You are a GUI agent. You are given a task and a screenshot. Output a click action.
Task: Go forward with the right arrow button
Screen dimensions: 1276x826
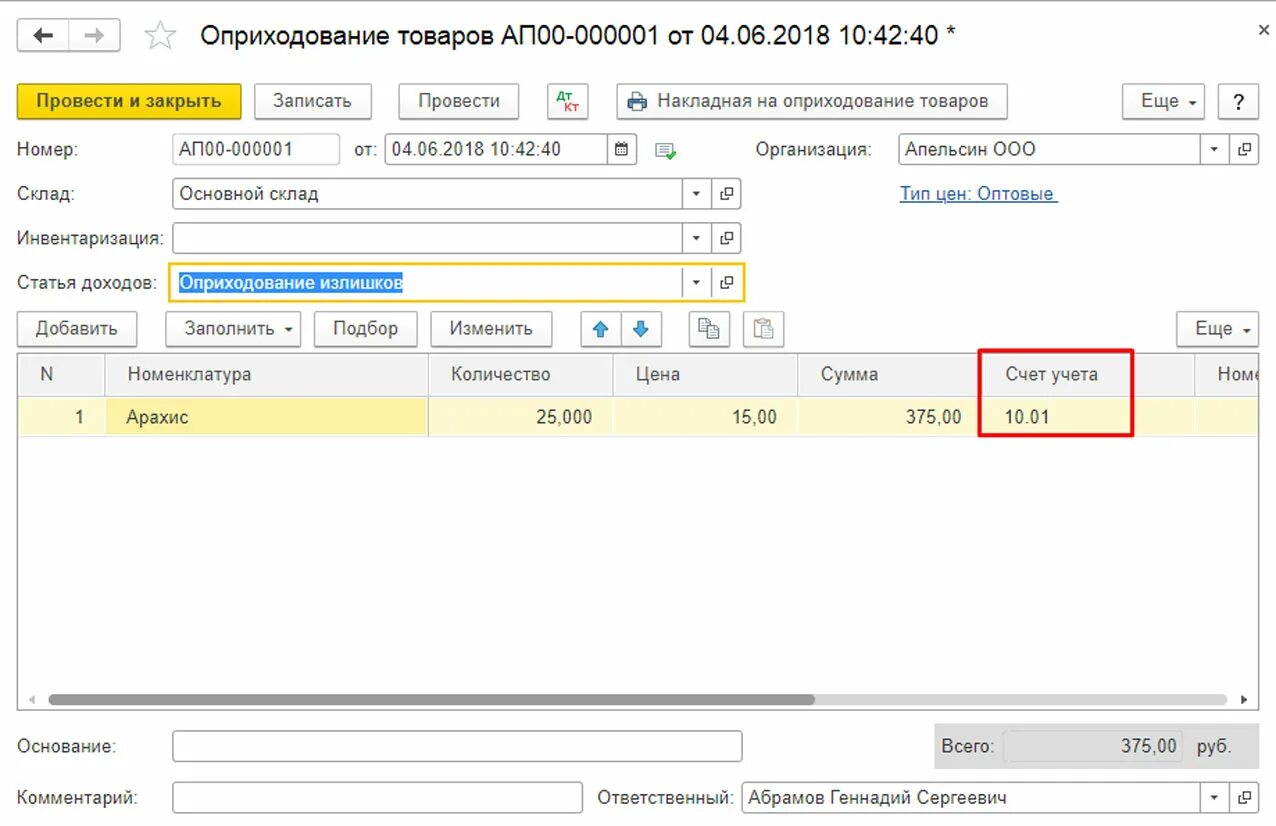point(94,36)
